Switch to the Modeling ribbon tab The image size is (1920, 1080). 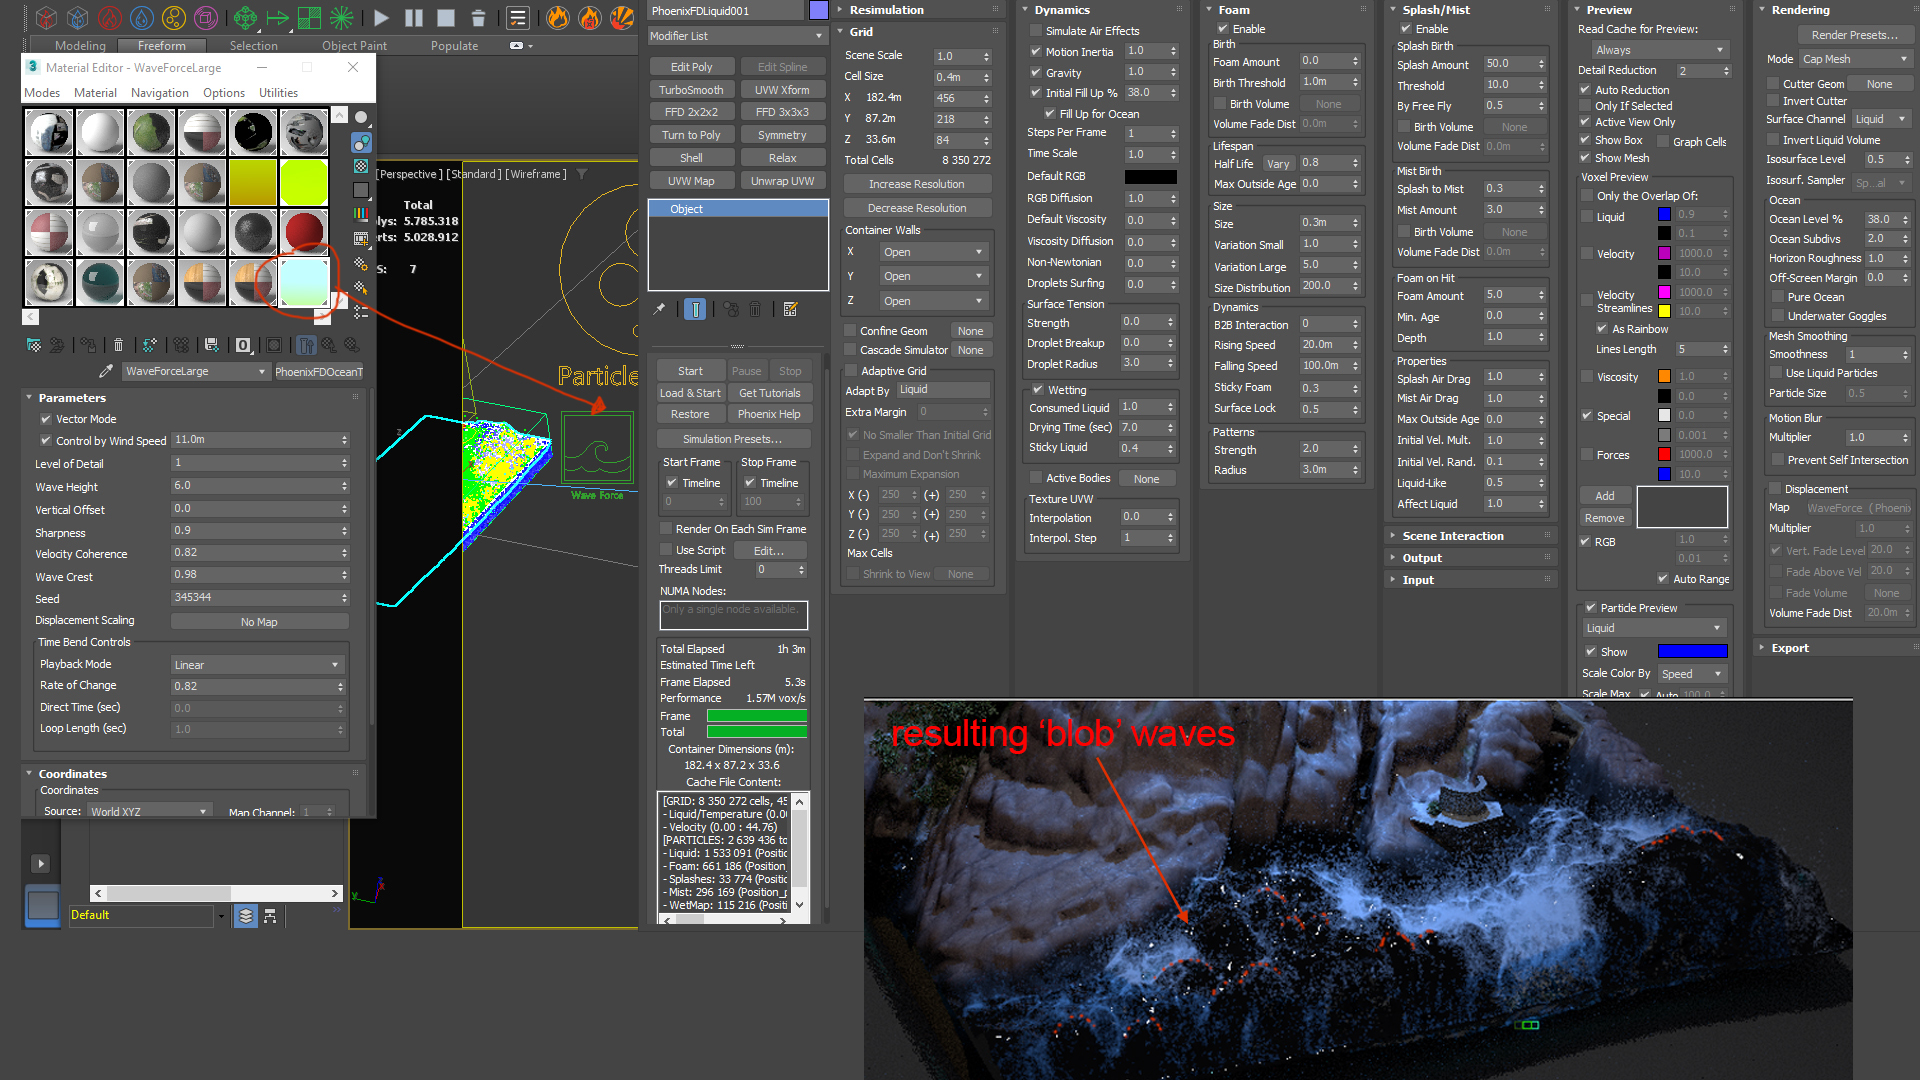tap(80, 46)
